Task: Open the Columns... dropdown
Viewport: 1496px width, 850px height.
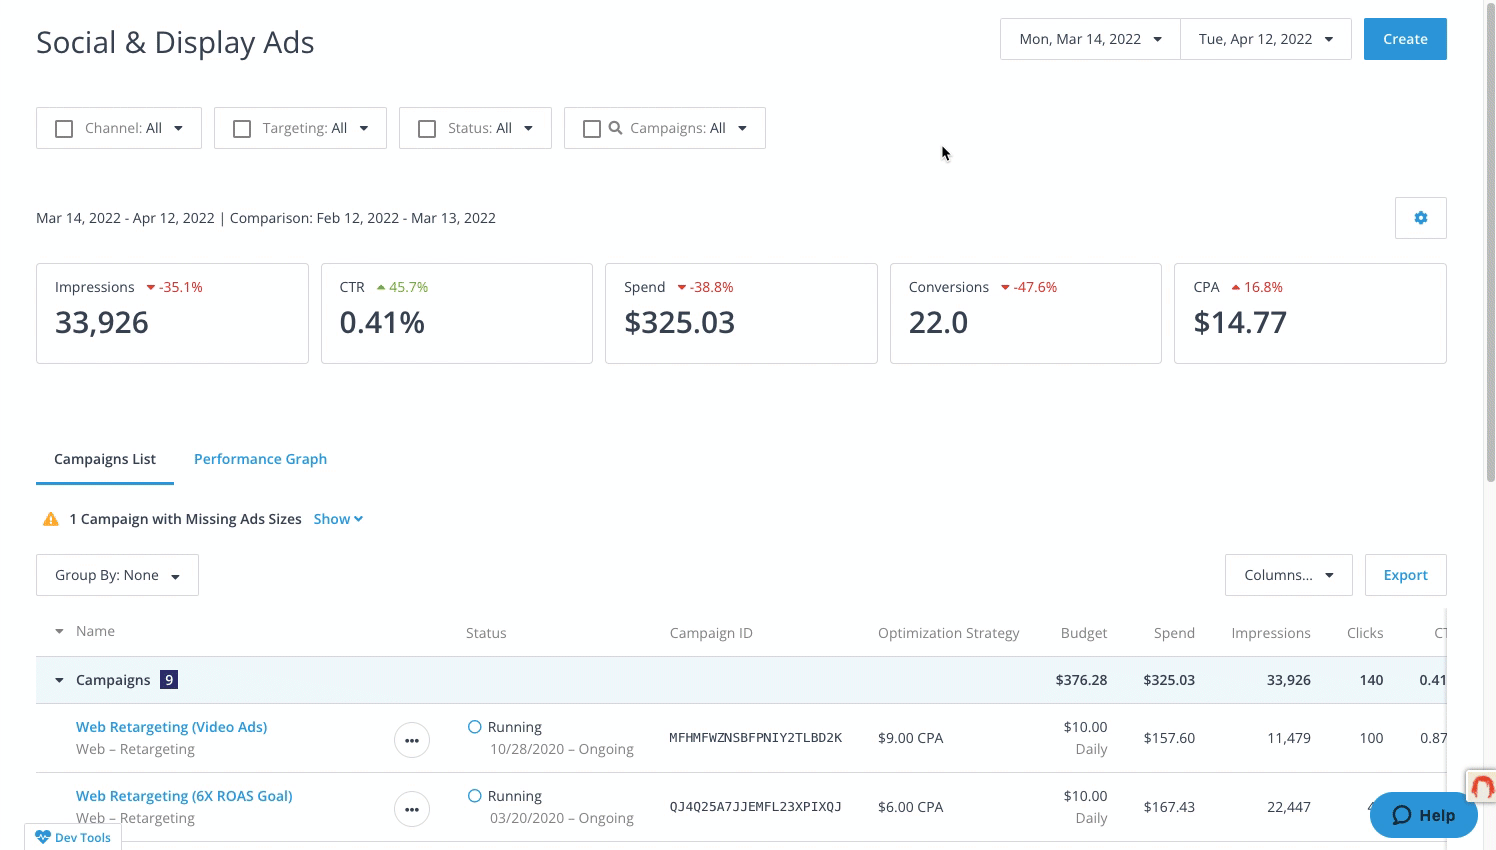Action: pos(1288,575)
